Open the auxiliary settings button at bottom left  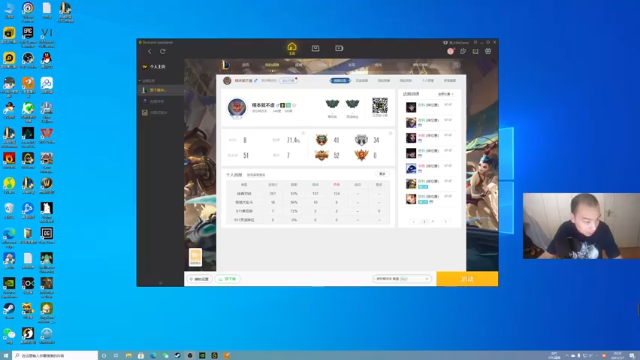(199, 279)
